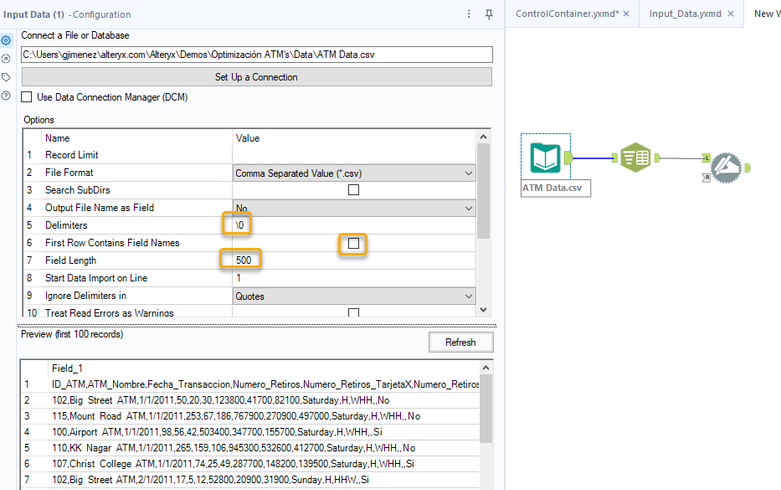Select the ATM Data.csv Input Data tool
The width and height of the screenshot is (781, 490).
545,157
